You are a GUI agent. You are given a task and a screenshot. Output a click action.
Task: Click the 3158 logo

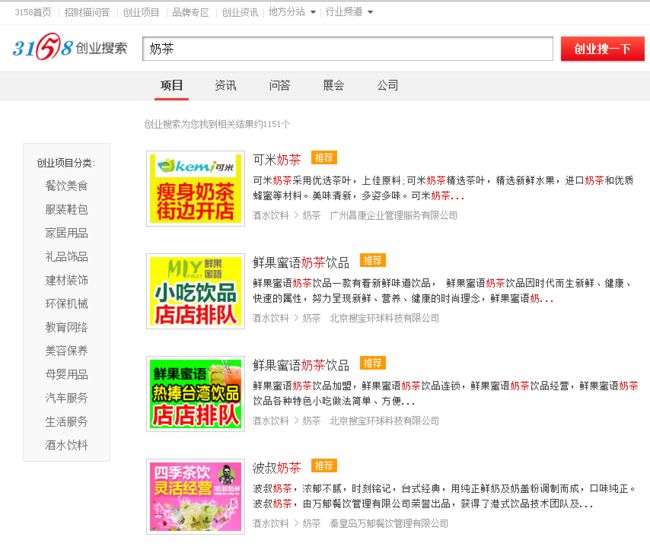[70, 47]
